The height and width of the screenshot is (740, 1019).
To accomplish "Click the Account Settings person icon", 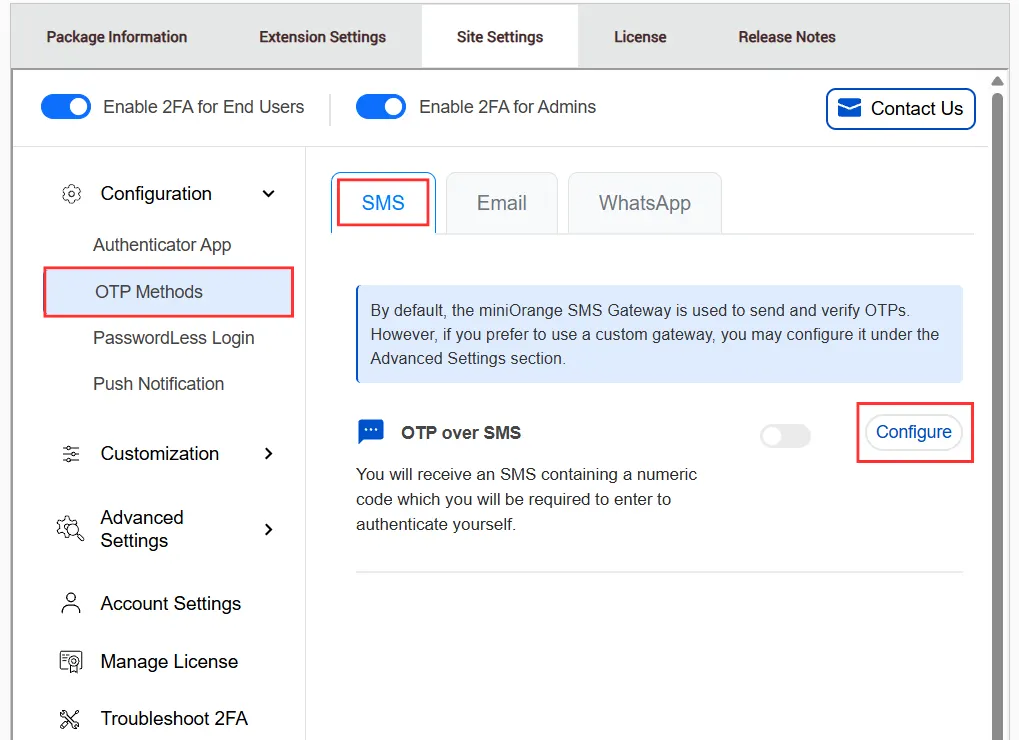I will 70,603.
